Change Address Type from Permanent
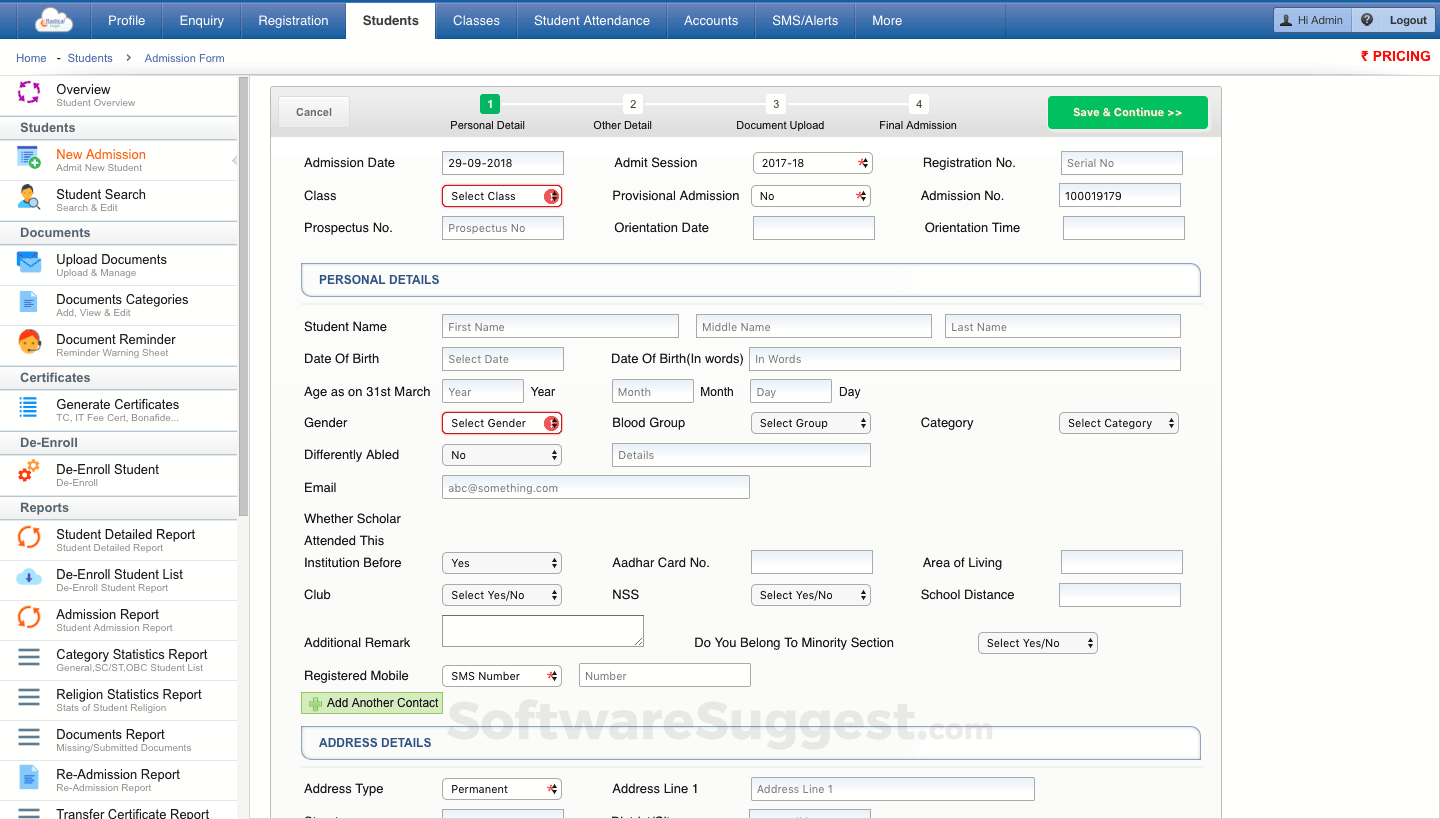The height and width of the screenshot is (819, 1440). coord(501,788)
